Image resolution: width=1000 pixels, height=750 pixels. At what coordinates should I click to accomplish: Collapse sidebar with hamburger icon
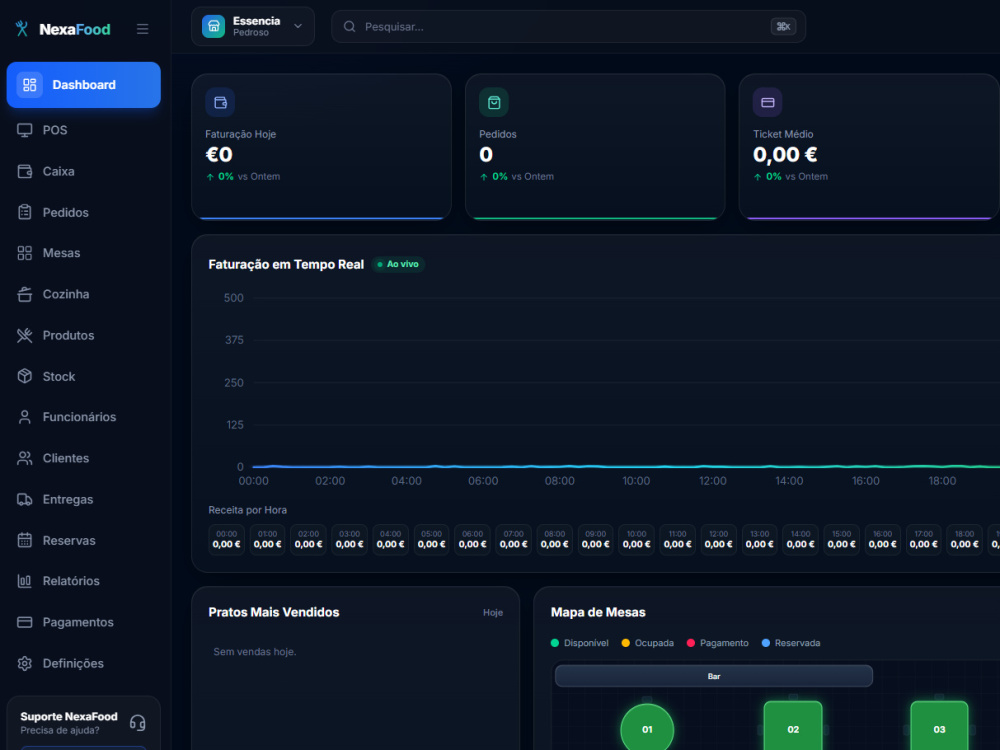(x=143, y=29)
